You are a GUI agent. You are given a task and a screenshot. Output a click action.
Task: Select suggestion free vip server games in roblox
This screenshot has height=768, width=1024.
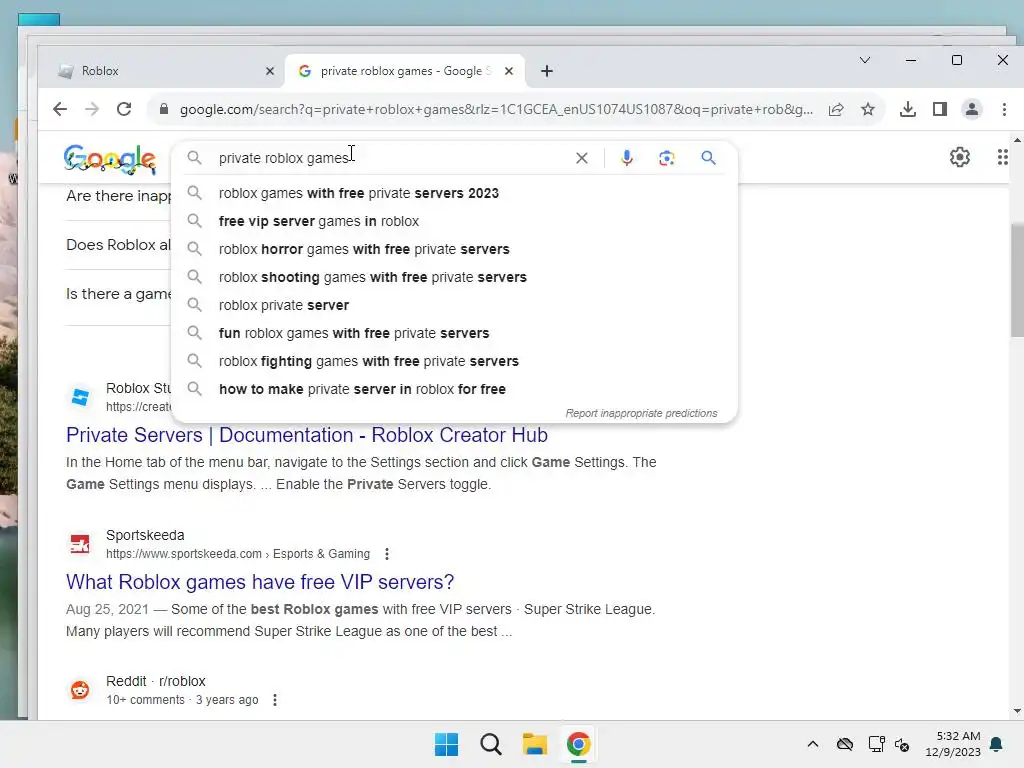tap(455, 221)
